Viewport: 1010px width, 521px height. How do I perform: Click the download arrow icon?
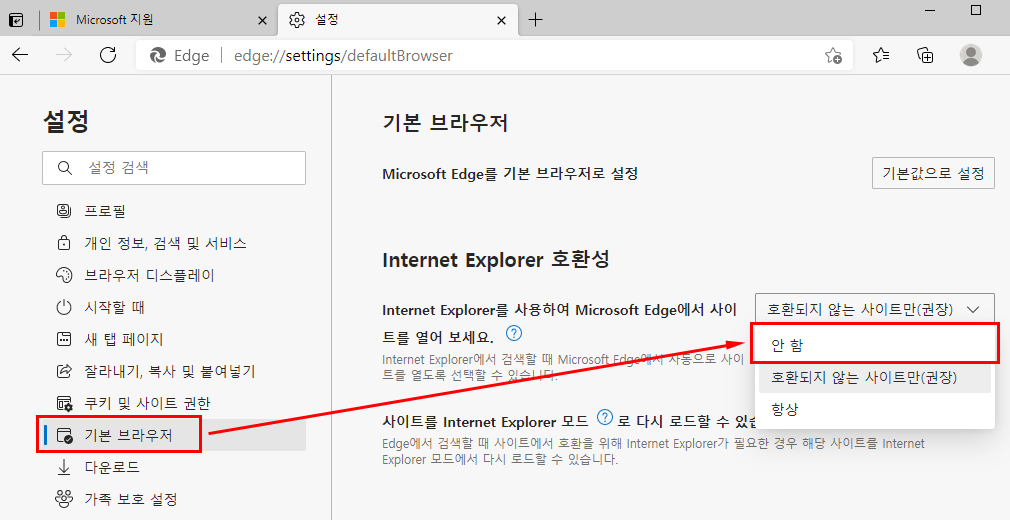click(64, 468)
